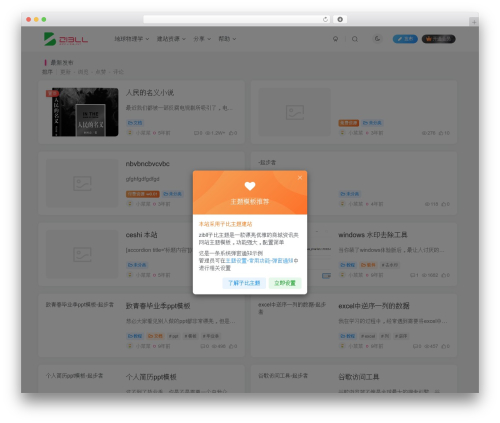Expand the 分享 nav menu

202,39
